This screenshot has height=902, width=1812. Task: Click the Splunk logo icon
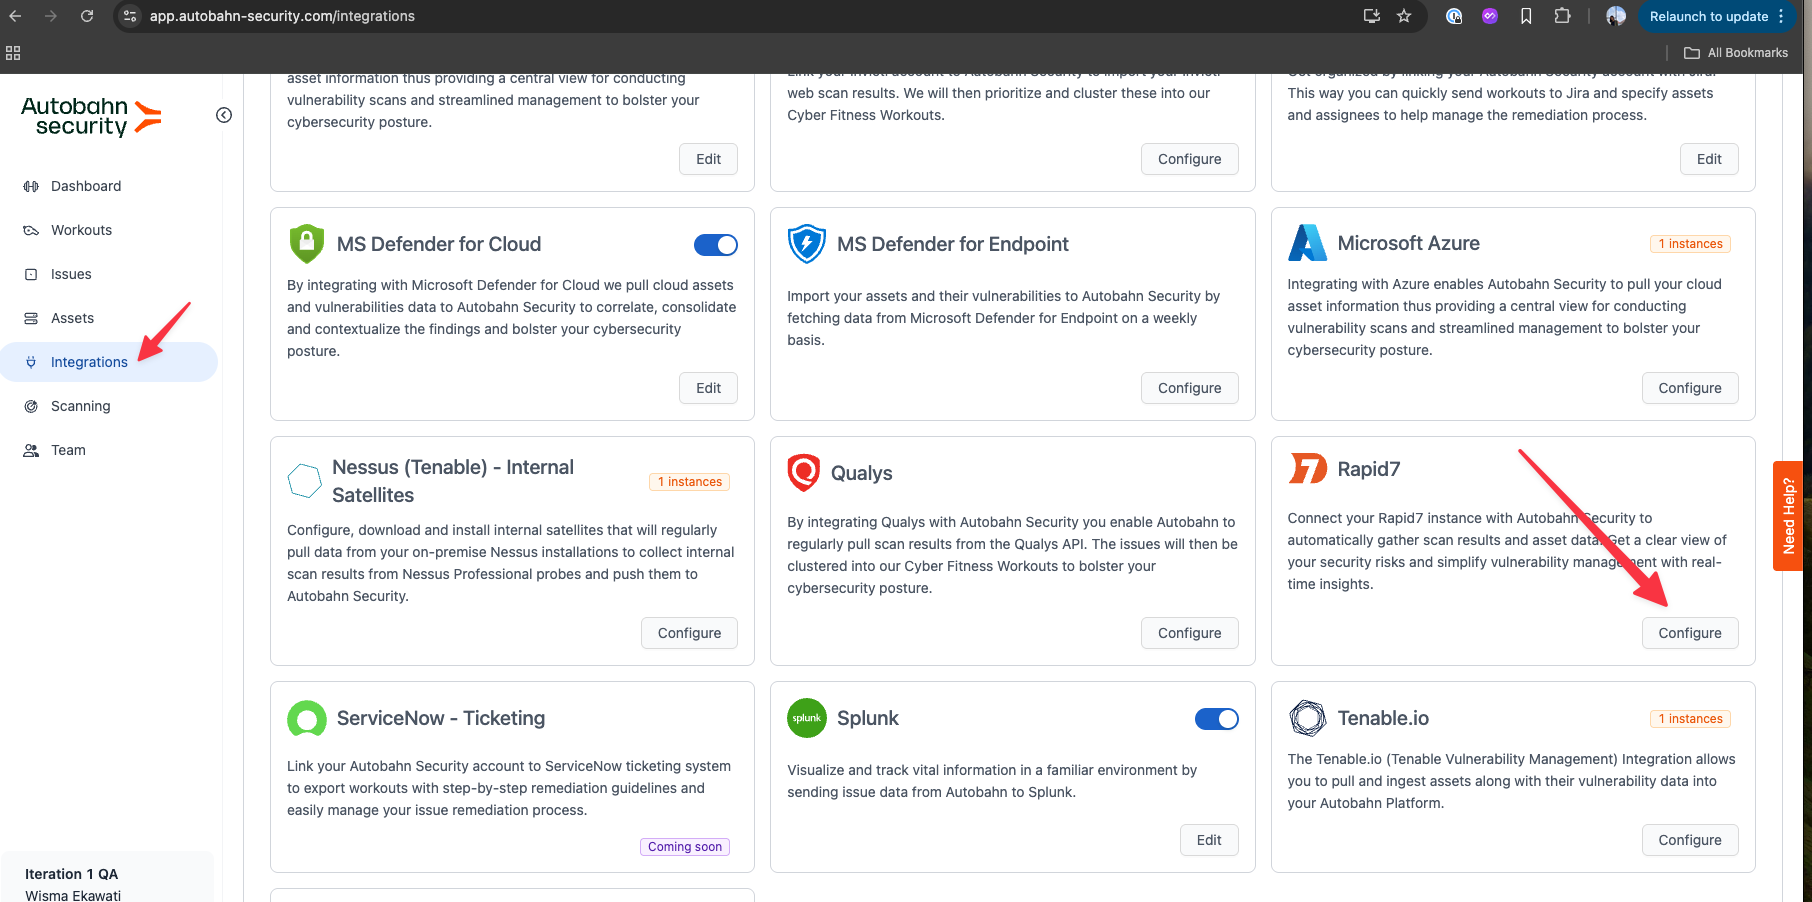807,718
